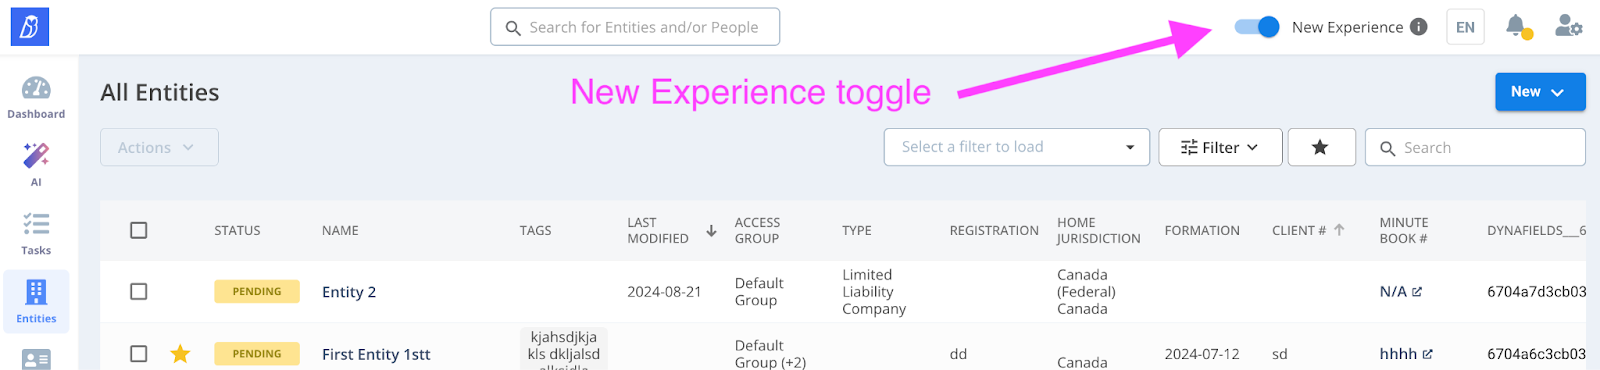Check the select-all header checkbox

pyautogui.click(x=139, y=230)
